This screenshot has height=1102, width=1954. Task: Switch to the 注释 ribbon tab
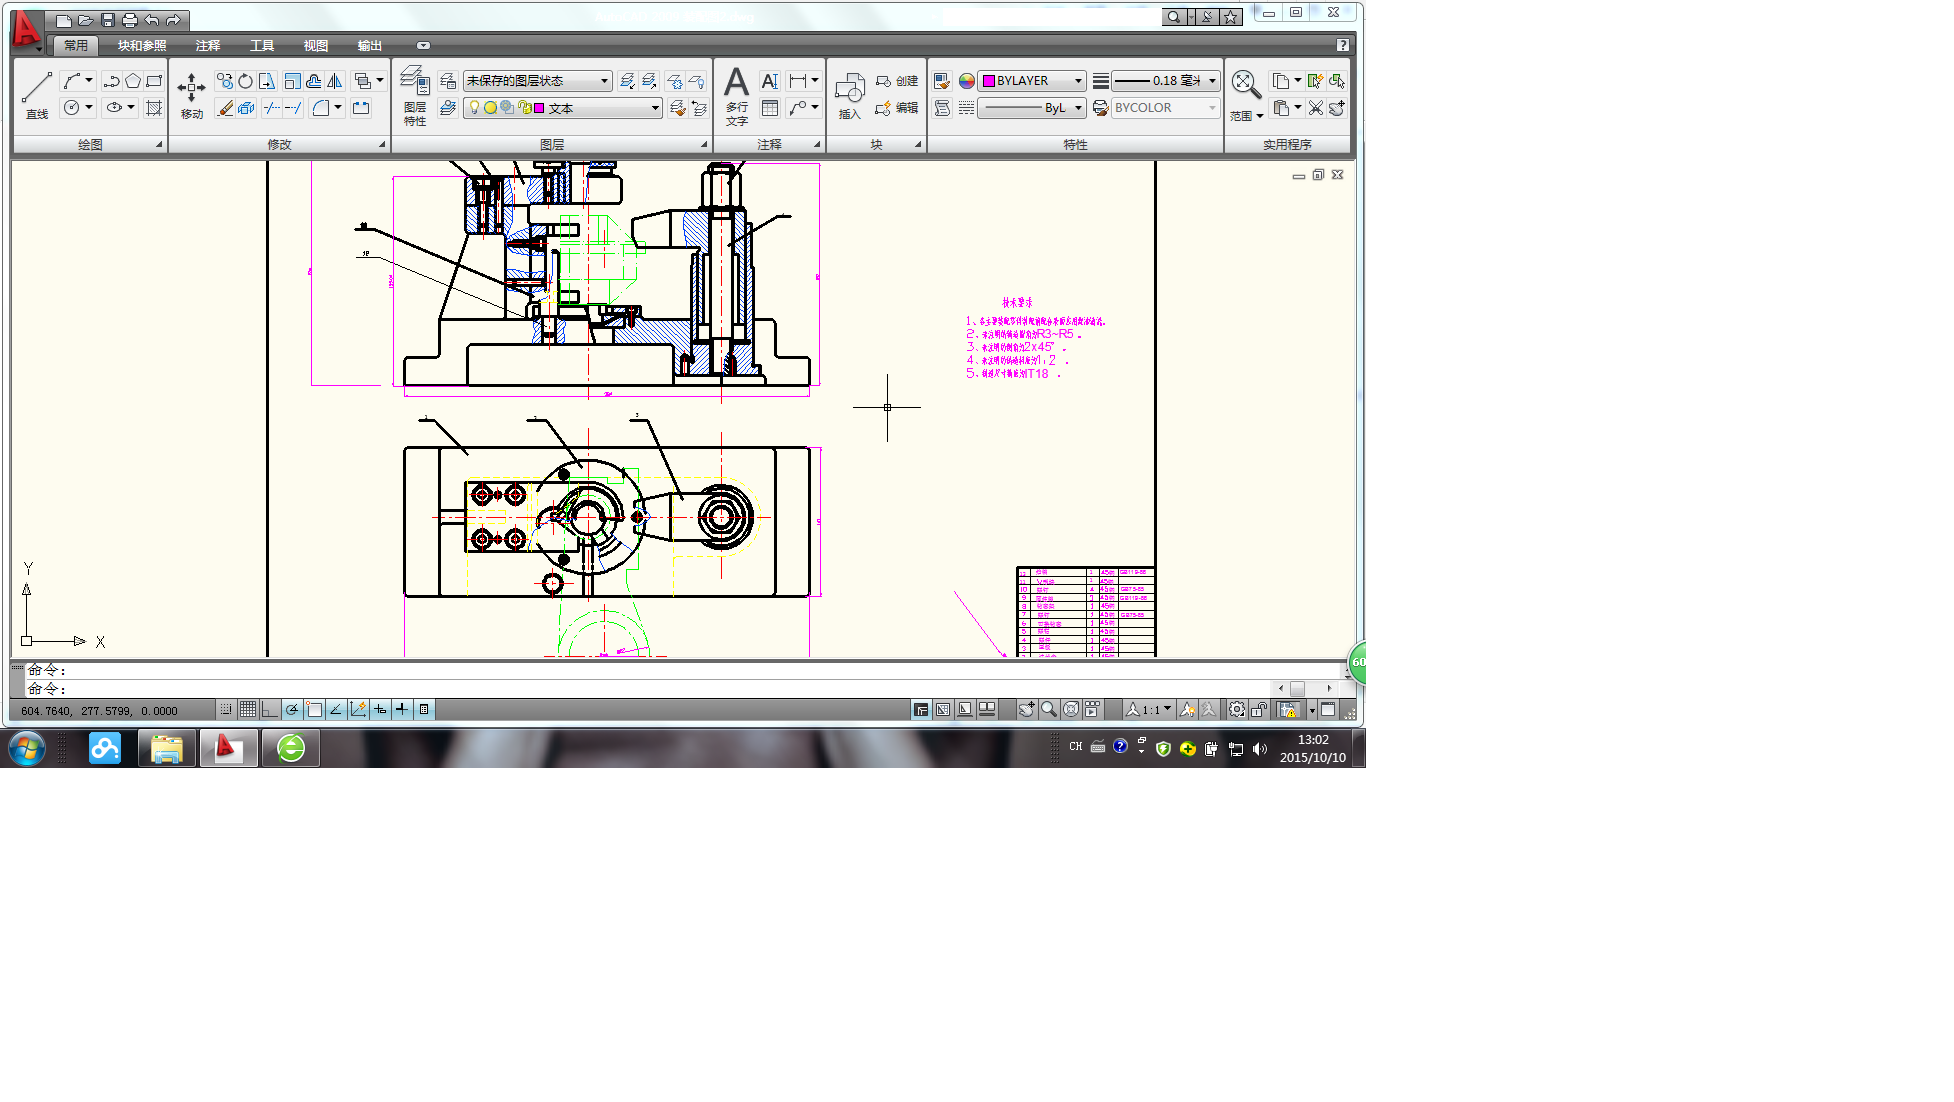pyautogui.click(x=207, y=45)
